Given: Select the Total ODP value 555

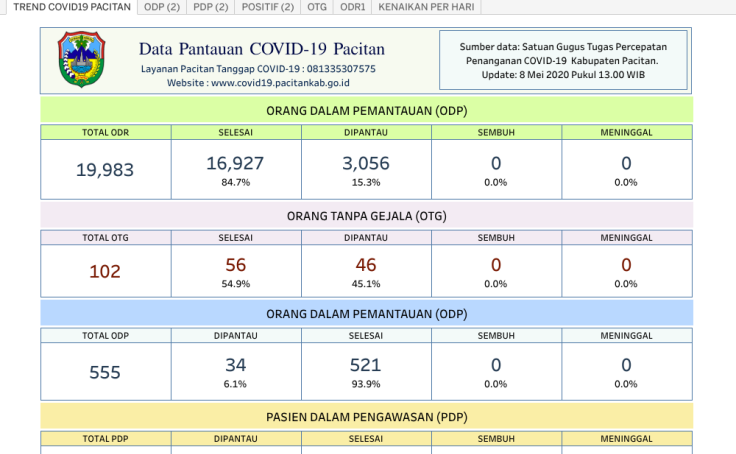Looking at the screenshot, I should click(x=105, y=373).
